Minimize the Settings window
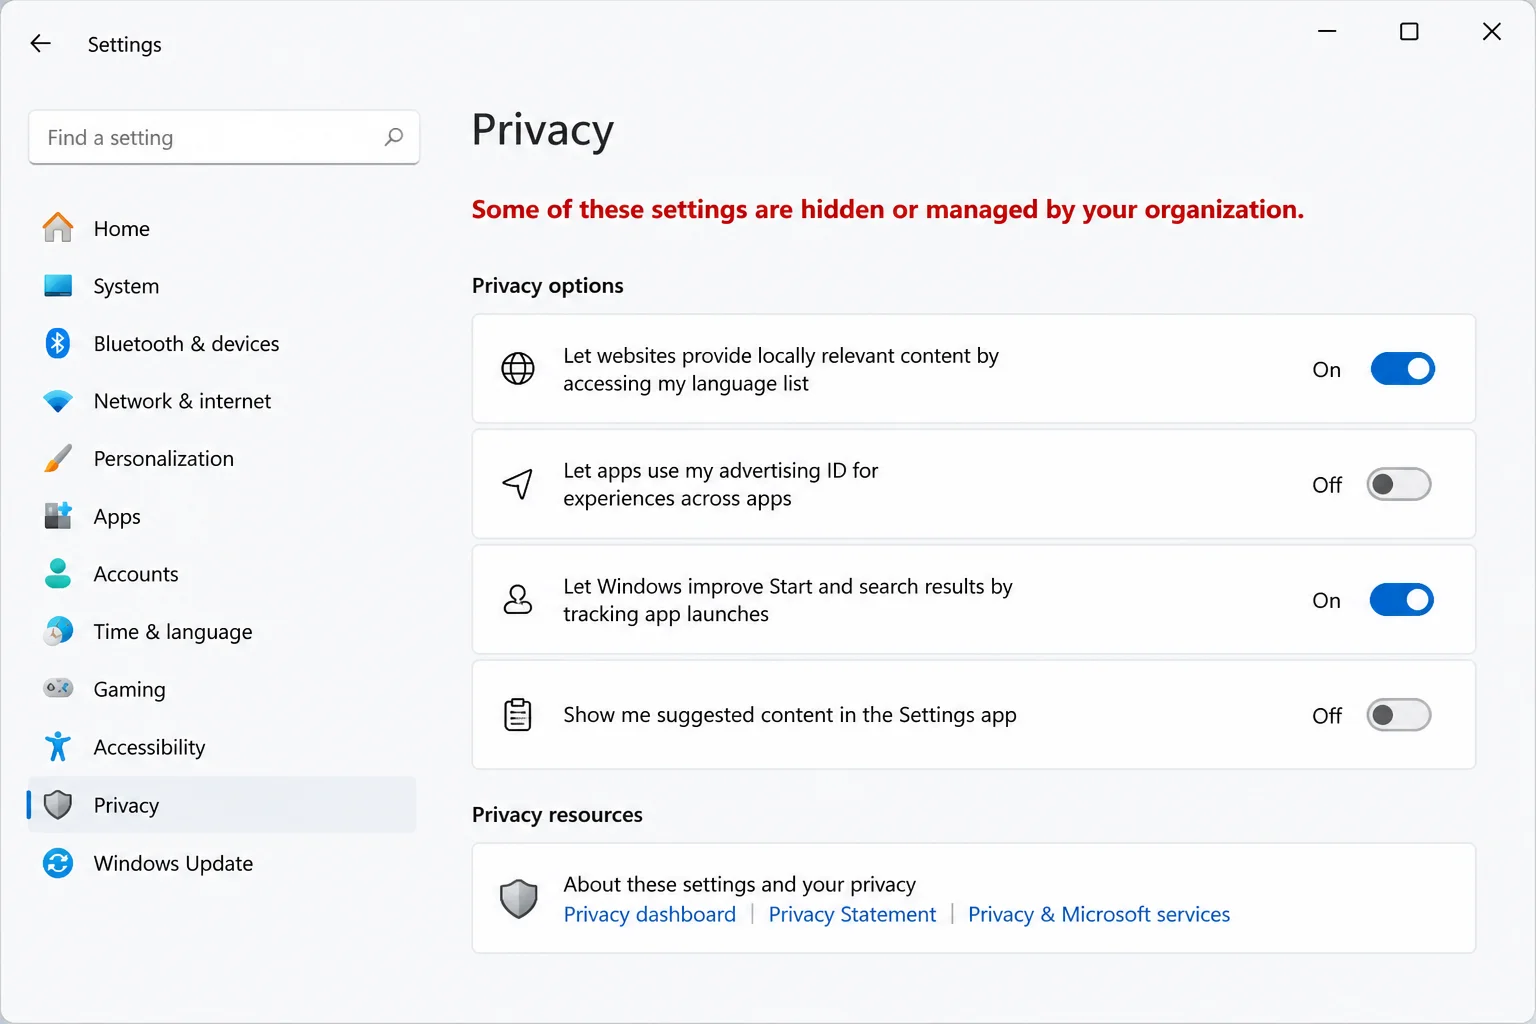 tap(1327, 31)
